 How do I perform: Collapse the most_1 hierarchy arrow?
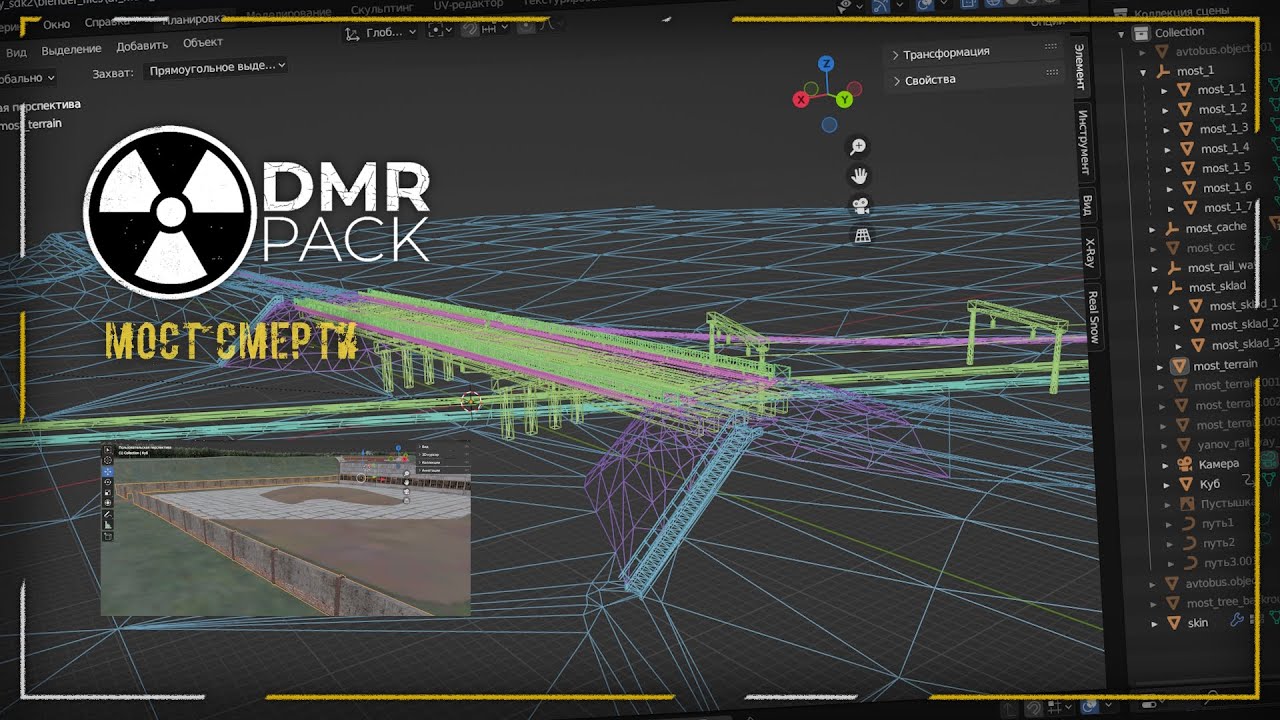[1142, 72]
